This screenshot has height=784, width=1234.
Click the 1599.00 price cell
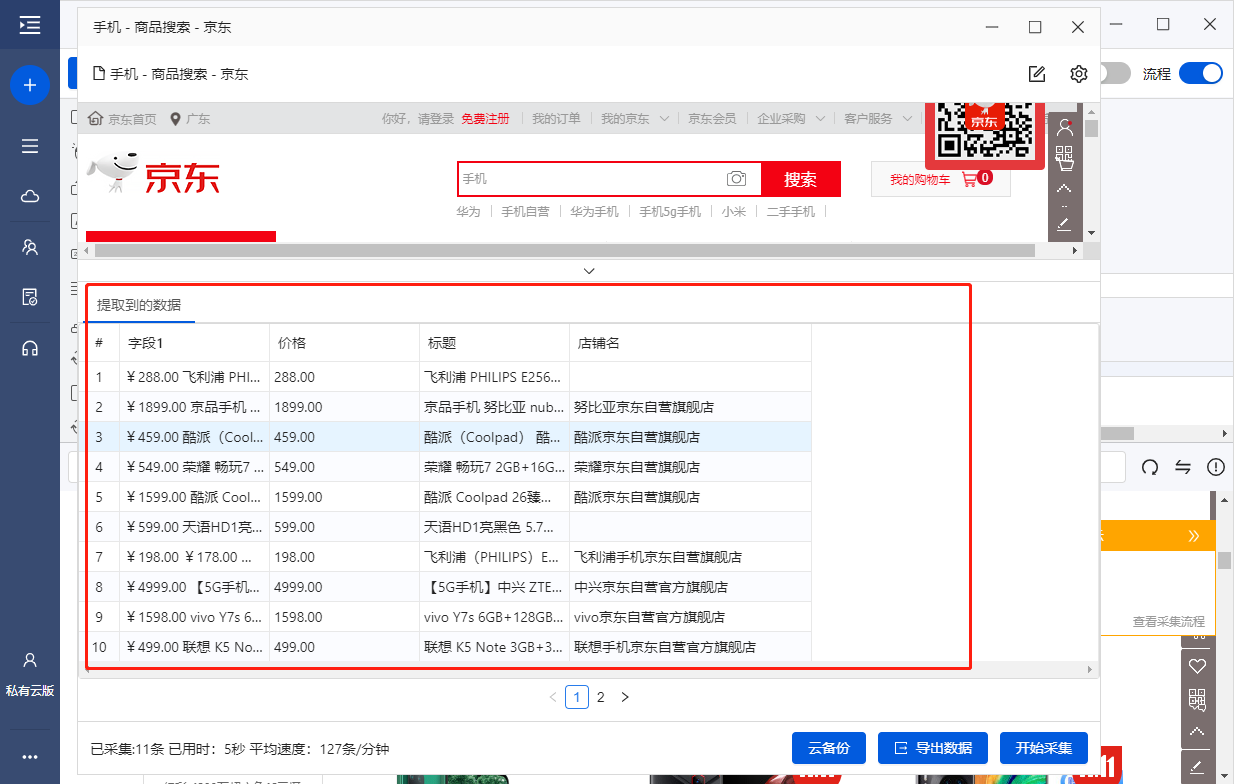pos(344,497)
